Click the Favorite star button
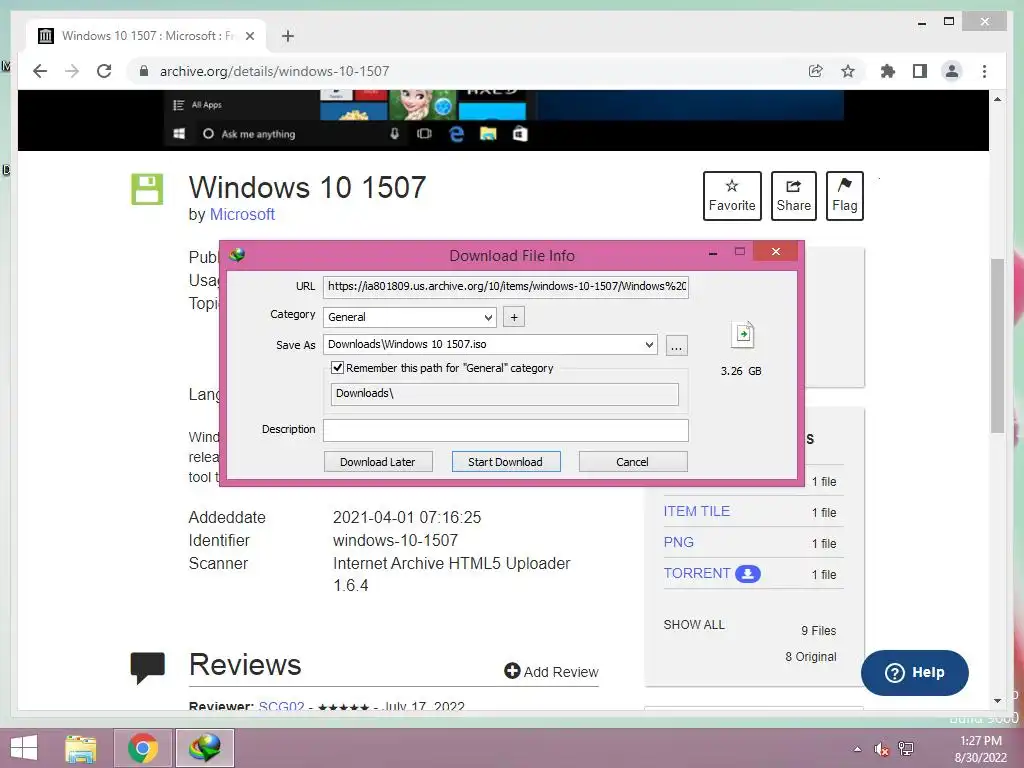This screenshot has height=768, width=1024. pos(732,196)
